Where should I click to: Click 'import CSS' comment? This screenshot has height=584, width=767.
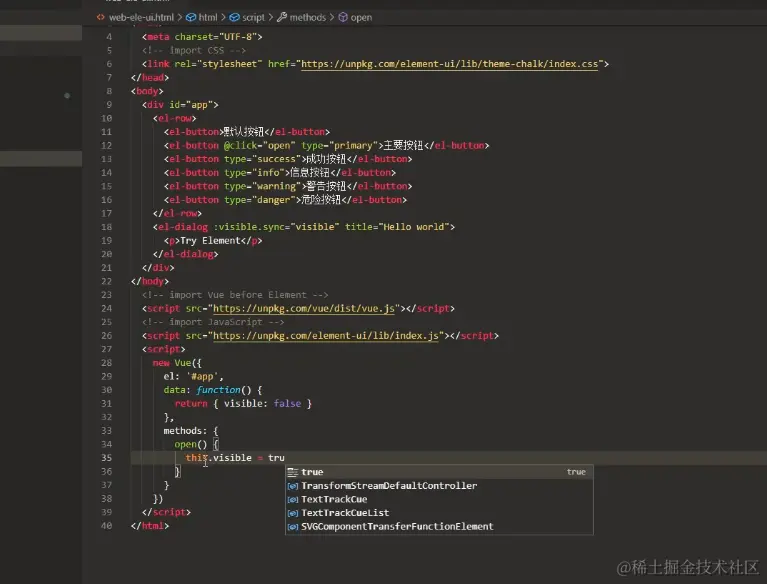click(x=194, y=50)
